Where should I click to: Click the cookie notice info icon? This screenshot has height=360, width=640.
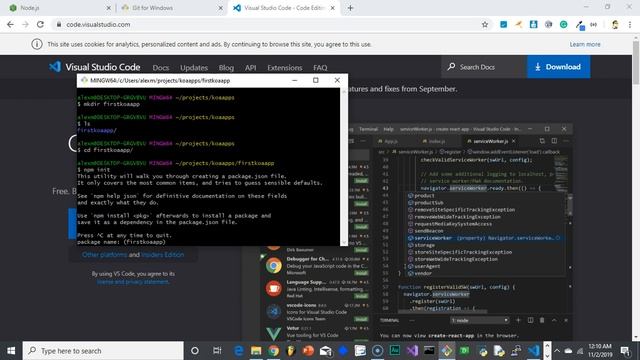37,44
